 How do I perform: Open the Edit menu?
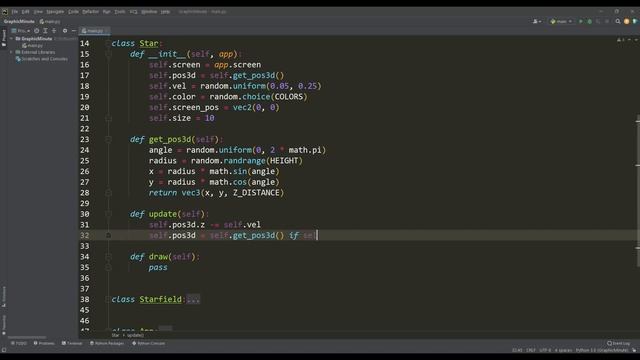click(x=25, y=12)
